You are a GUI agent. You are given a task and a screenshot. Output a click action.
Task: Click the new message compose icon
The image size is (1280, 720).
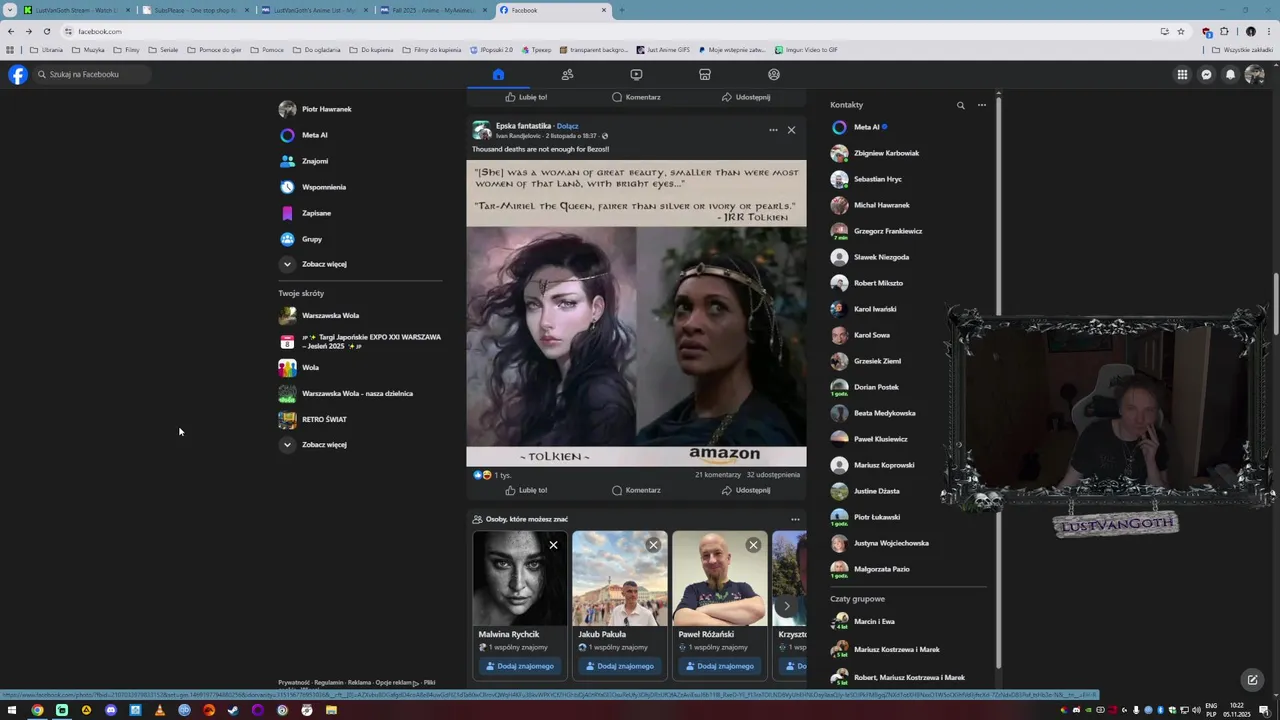(1251, 680)
